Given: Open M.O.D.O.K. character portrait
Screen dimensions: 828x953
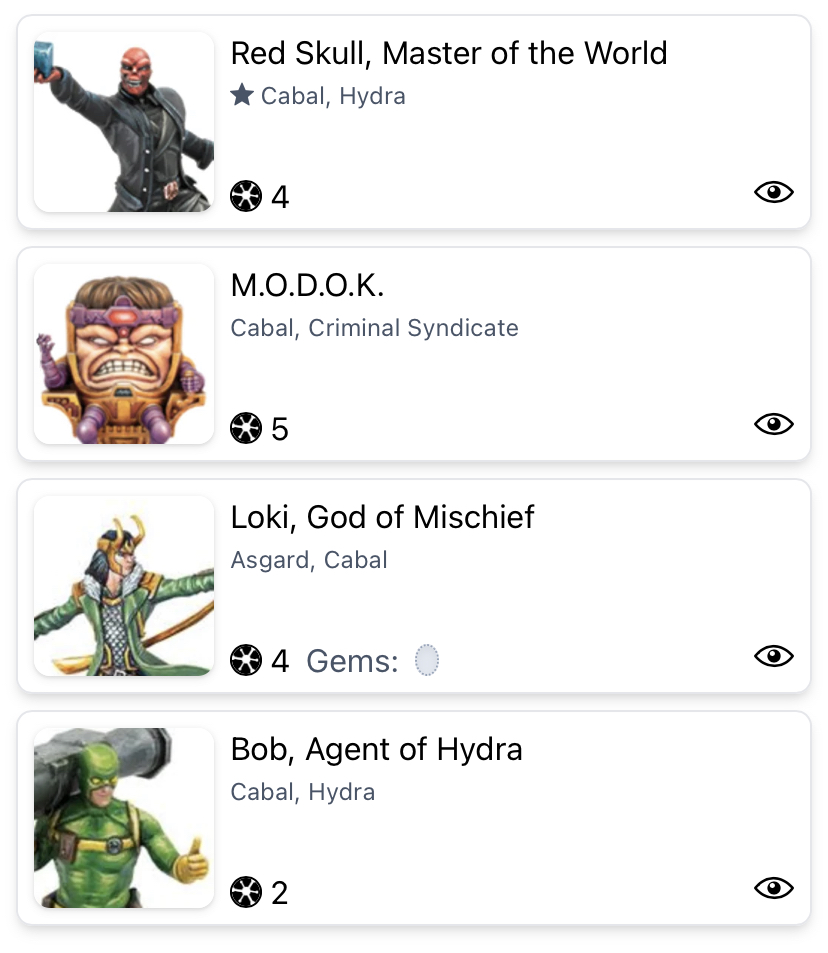Looking at the screenshot, I should (x=124, y=354).
